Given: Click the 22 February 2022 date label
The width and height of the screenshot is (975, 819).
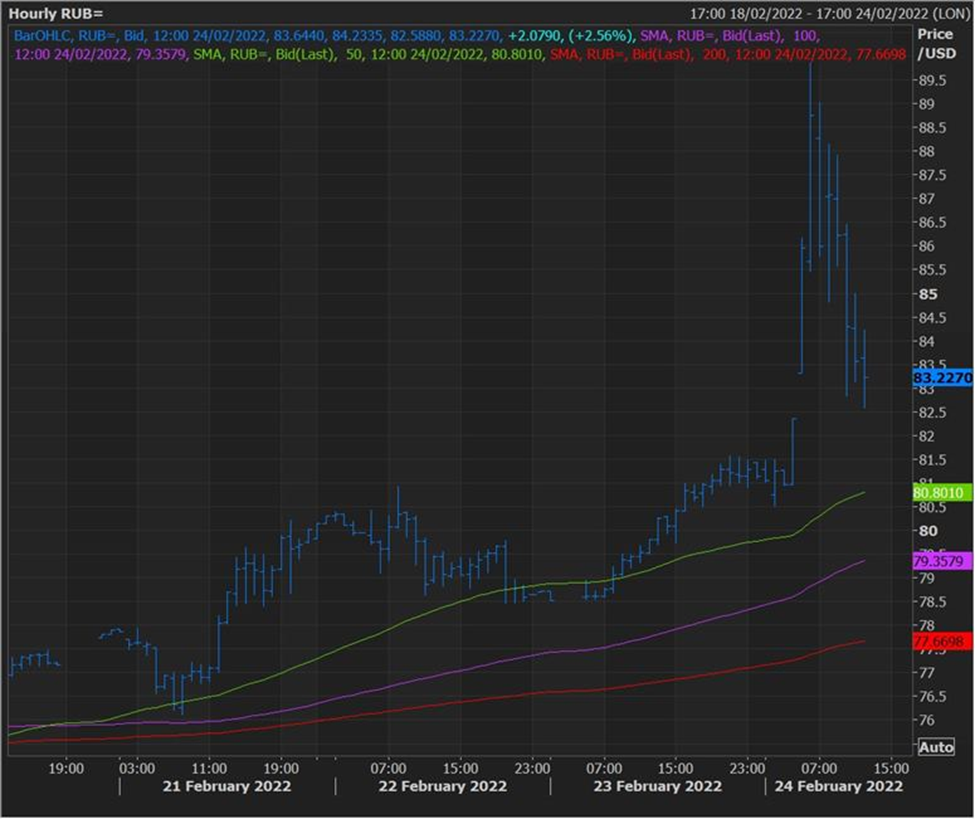Looking at the screenshot, I should tap(442, 786).
